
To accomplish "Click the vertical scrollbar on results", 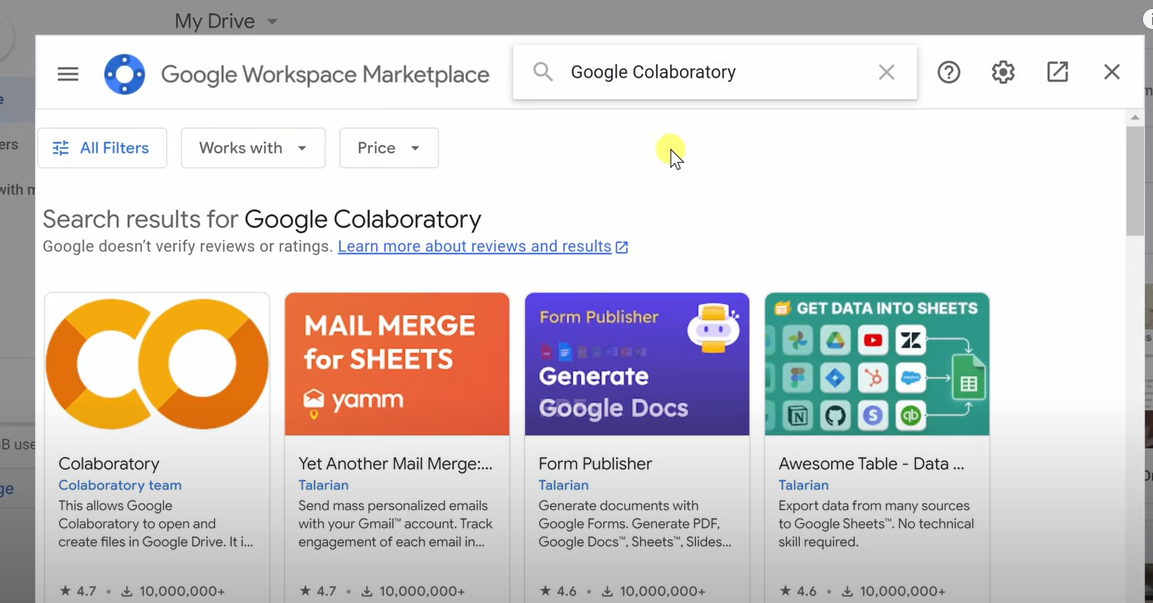I will (x=1134, y=190).
